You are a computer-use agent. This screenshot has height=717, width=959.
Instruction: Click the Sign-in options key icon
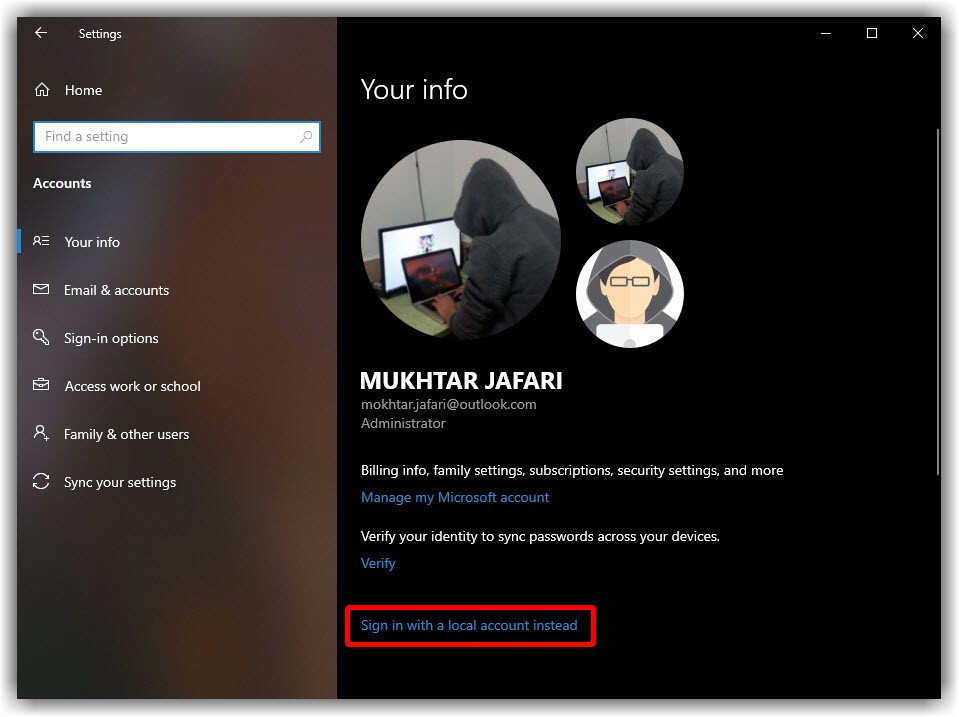[41, 337]
